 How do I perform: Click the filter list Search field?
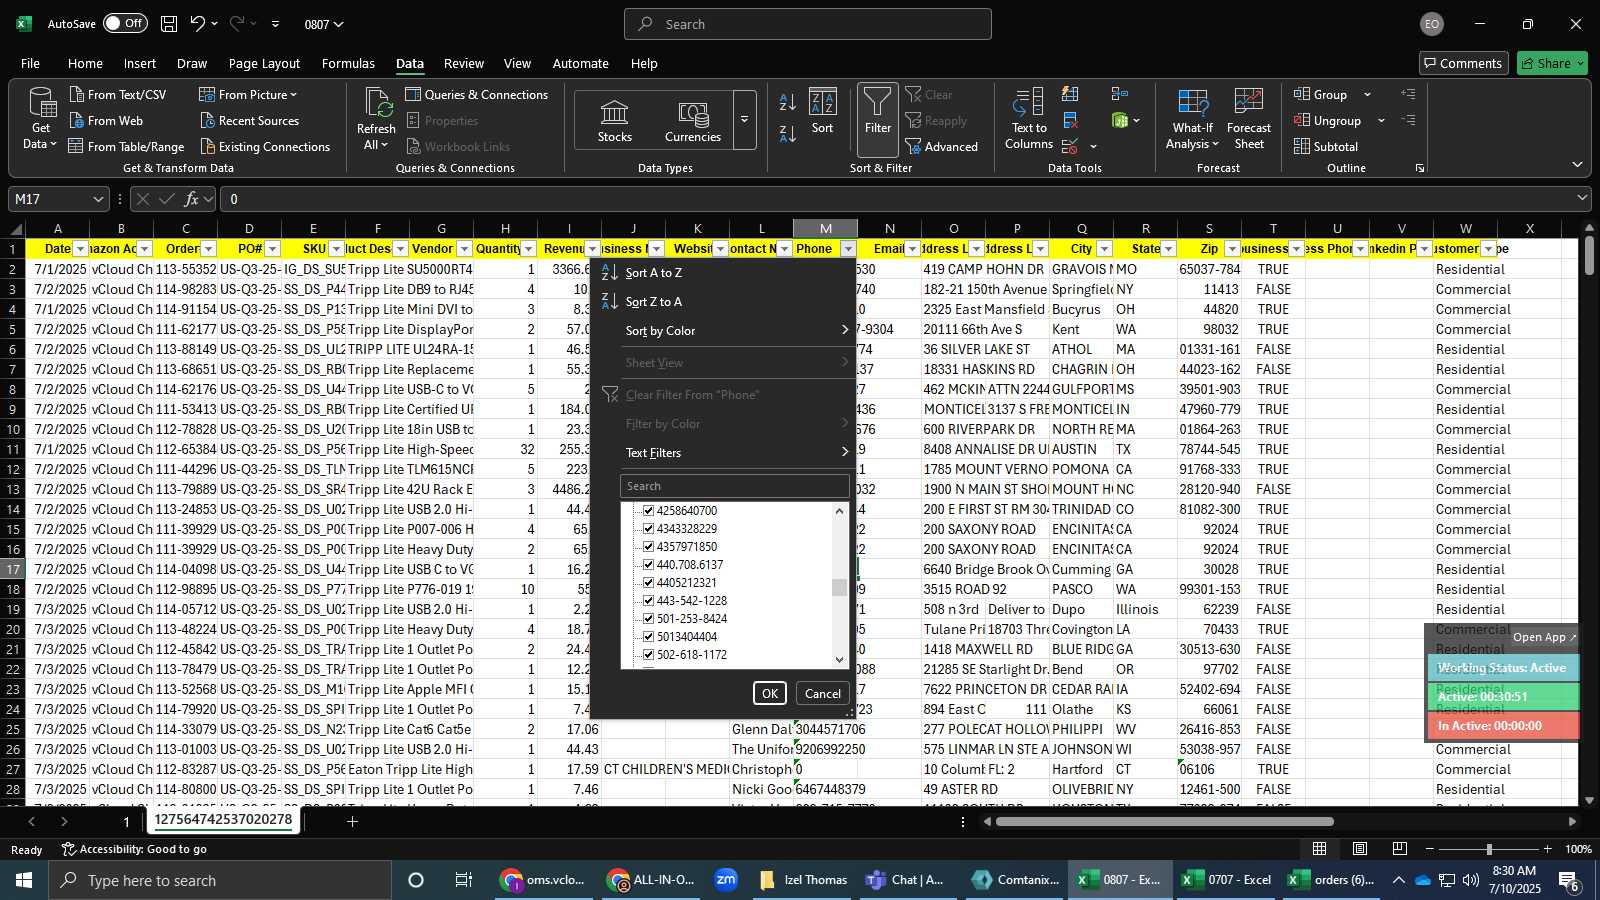[734, 486]
